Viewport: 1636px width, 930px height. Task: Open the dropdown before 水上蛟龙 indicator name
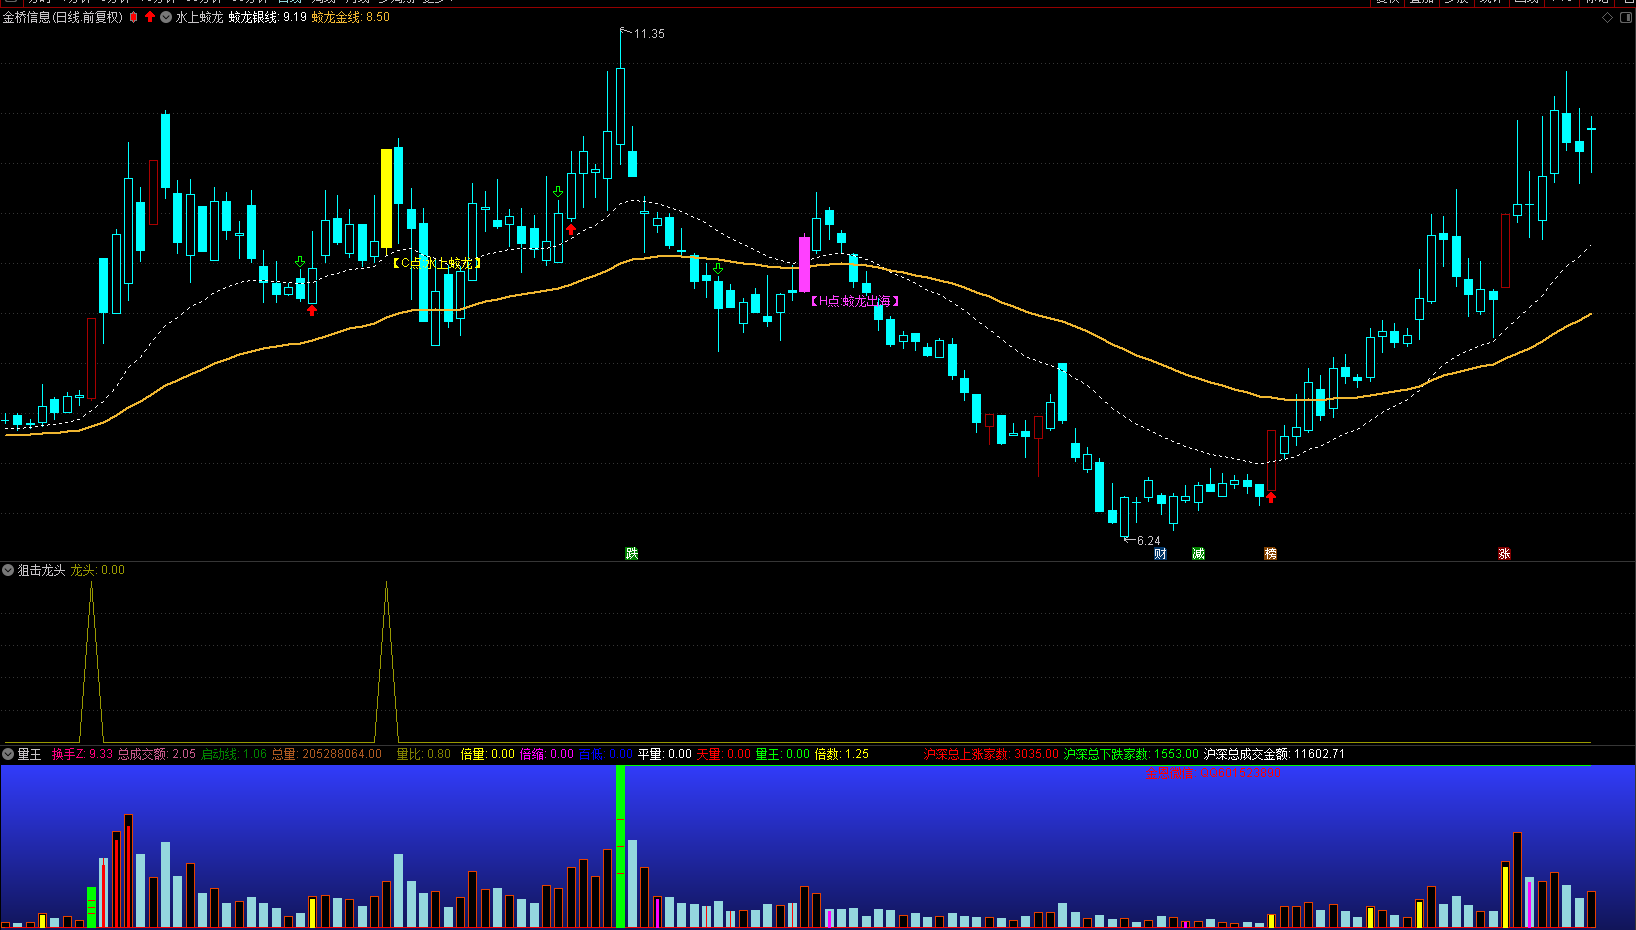(166, 17)
